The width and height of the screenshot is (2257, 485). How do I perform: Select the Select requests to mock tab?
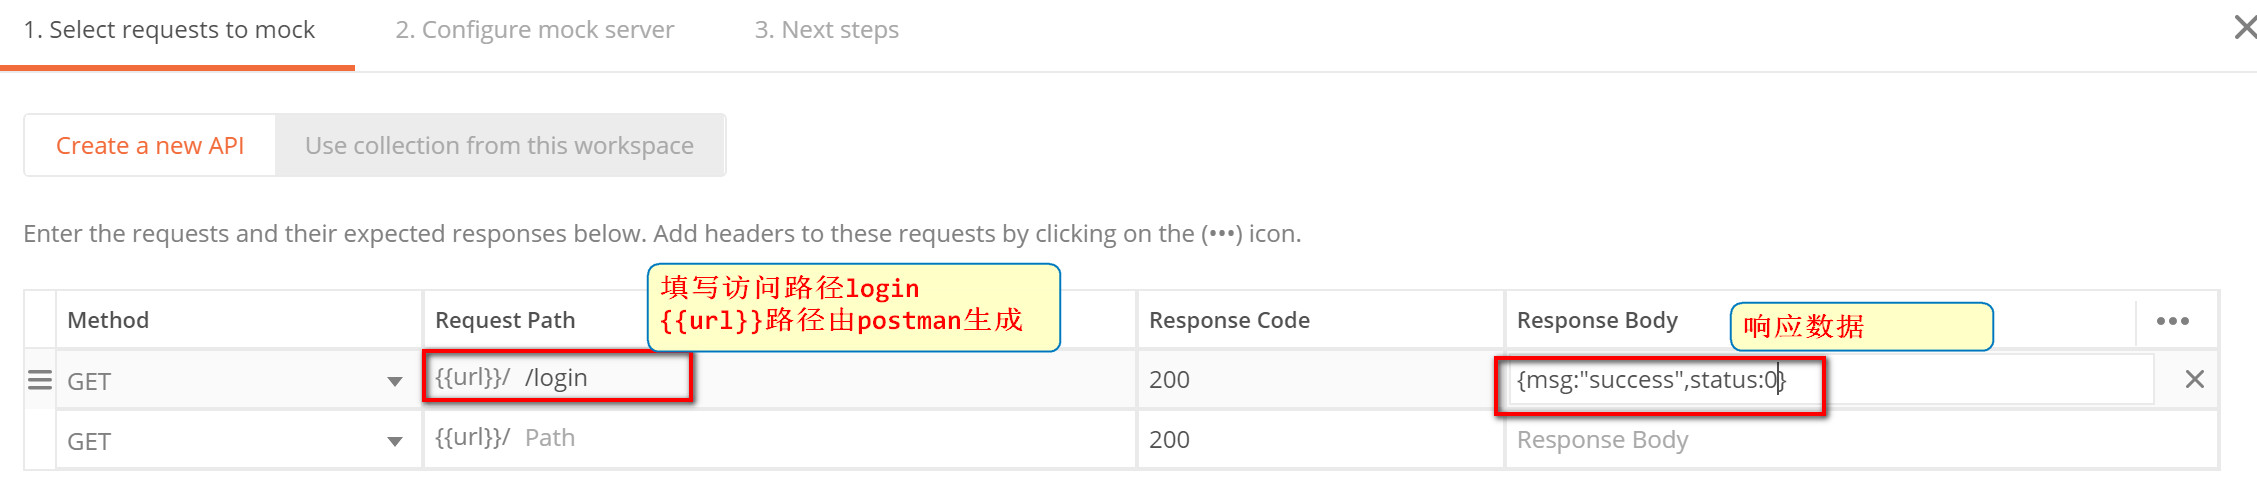169,30
